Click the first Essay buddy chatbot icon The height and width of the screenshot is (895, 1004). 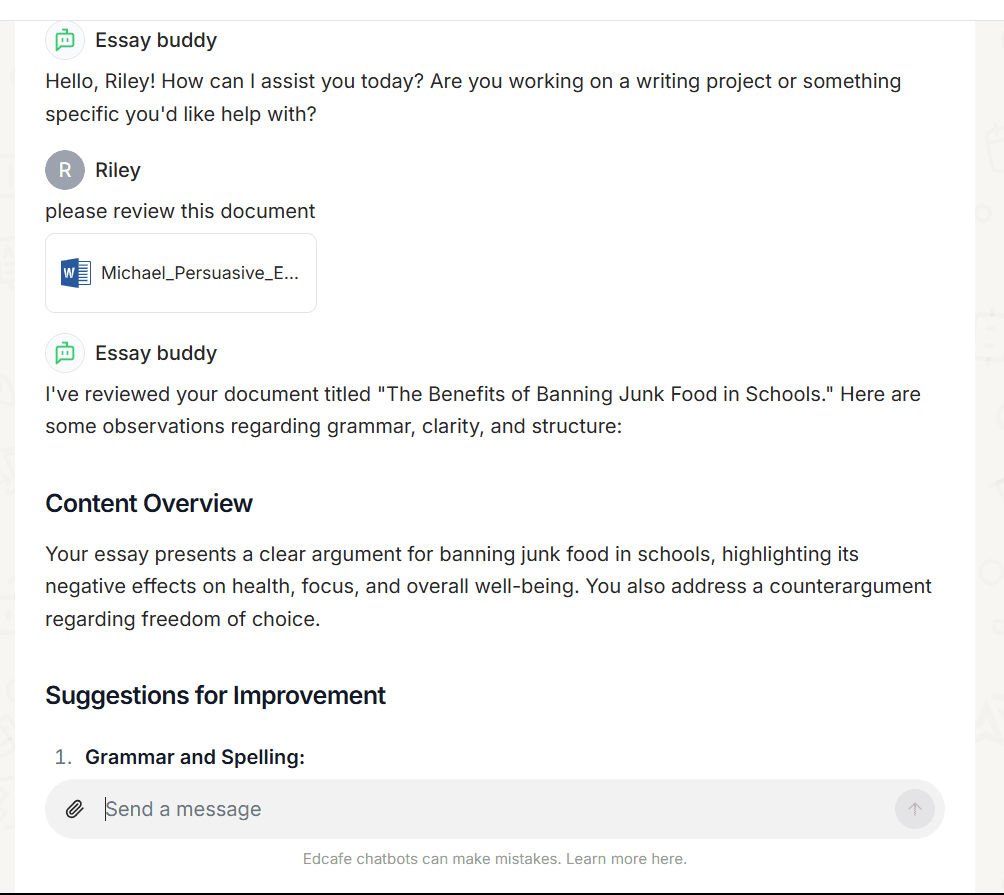(65, 40)
